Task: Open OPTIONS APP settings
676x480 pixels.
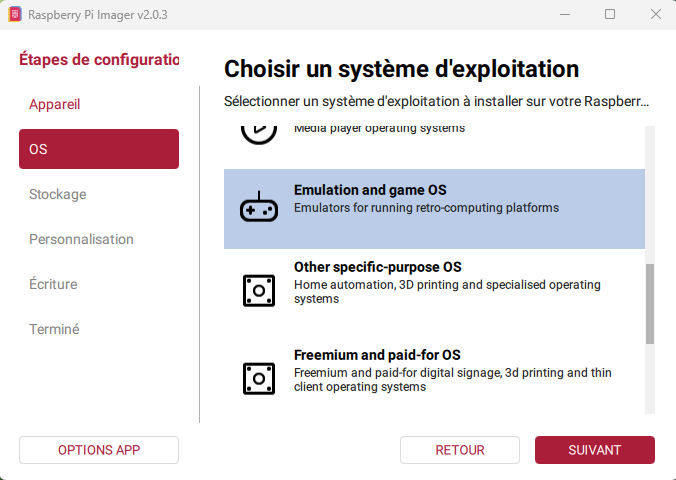Action: point(99,450)
